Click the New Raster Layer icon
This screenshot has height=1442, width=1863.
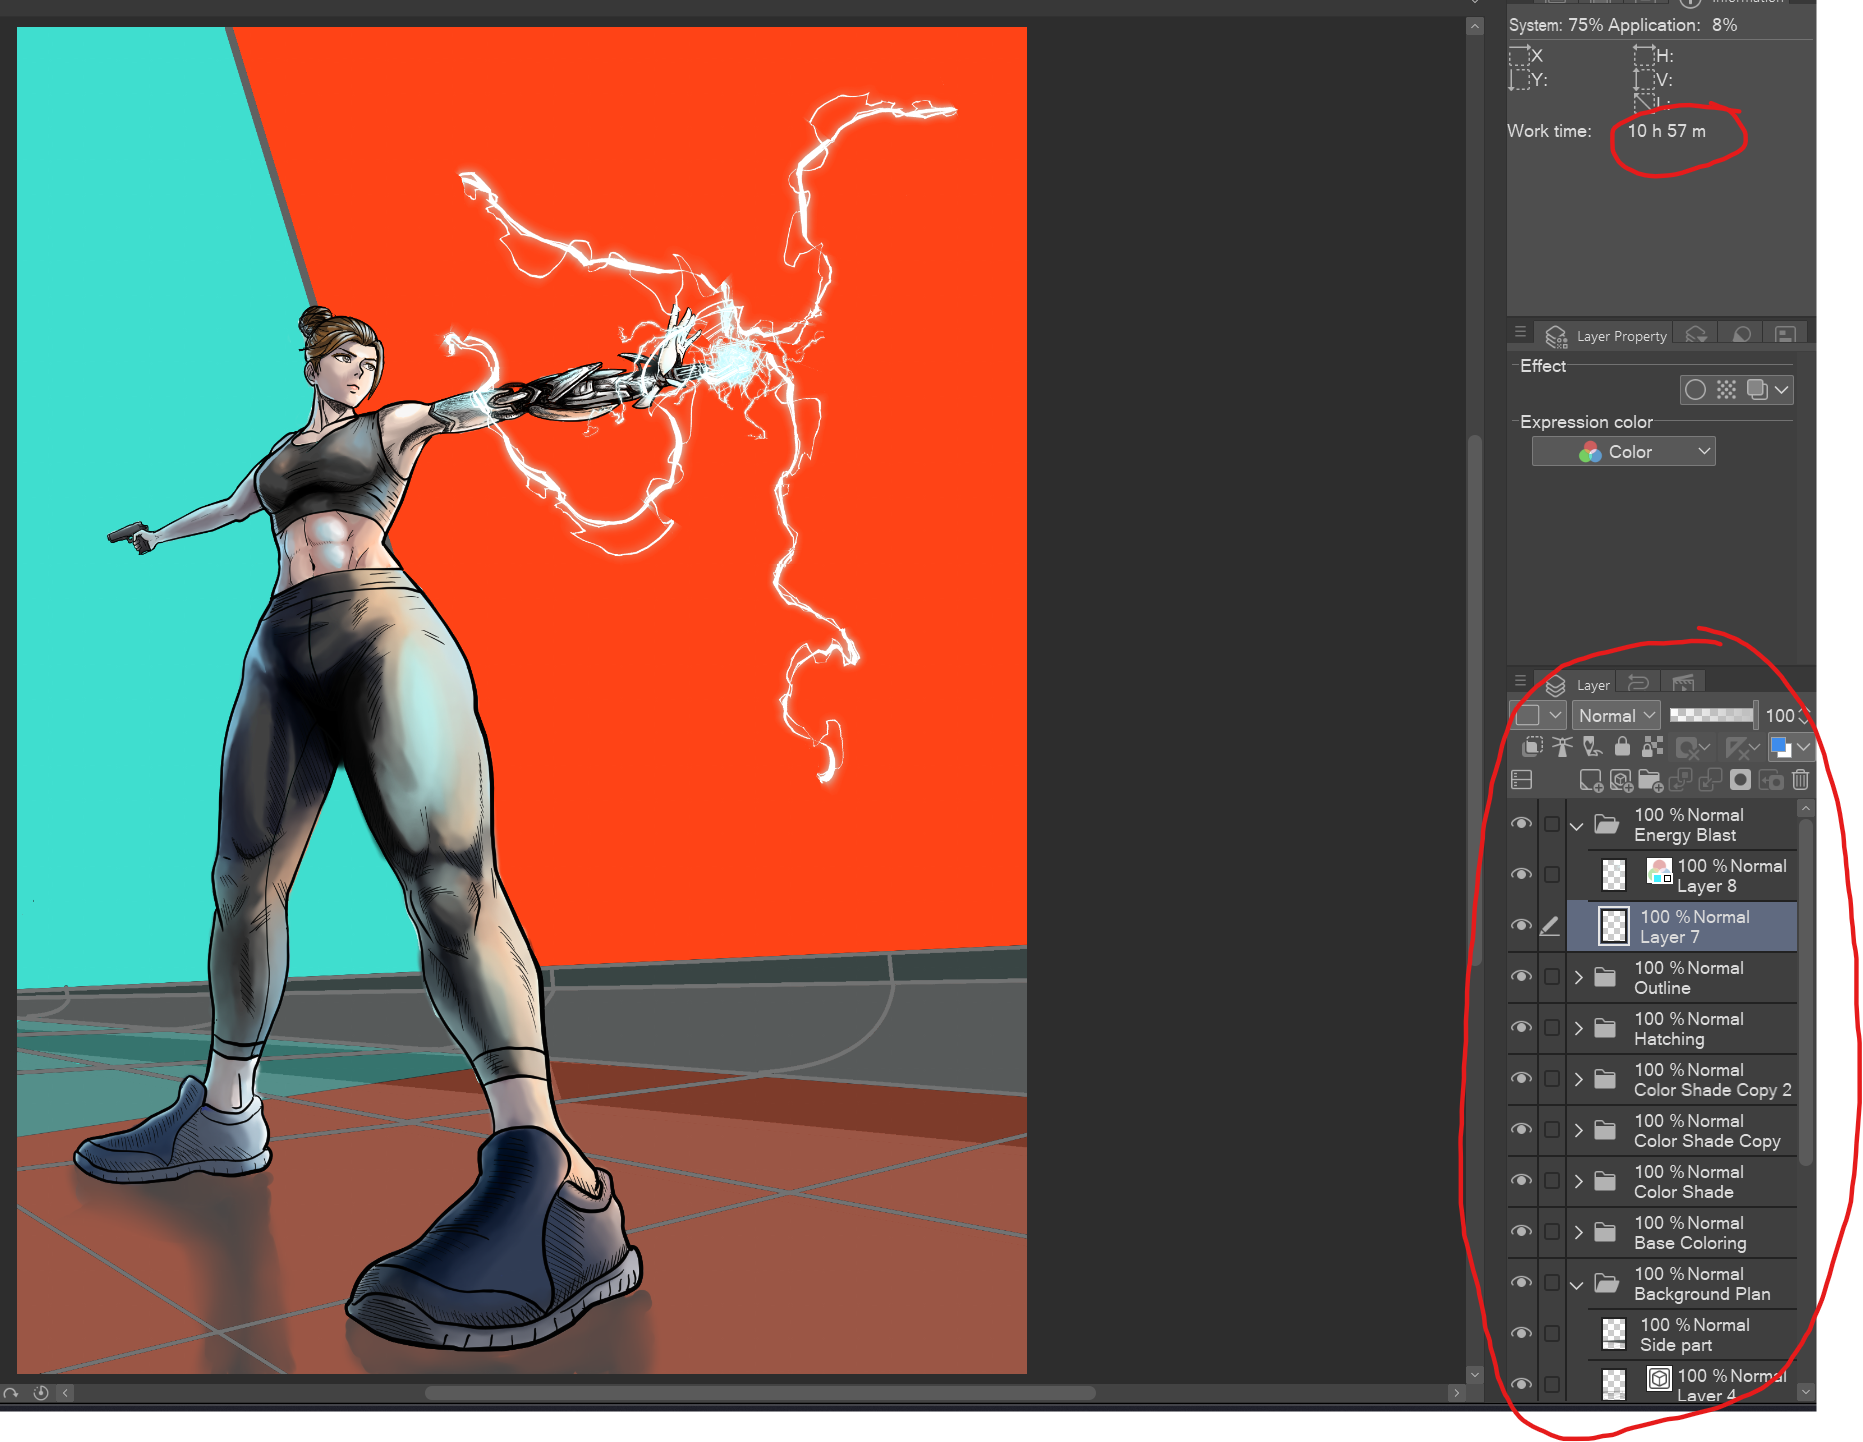pos(1590,780)
